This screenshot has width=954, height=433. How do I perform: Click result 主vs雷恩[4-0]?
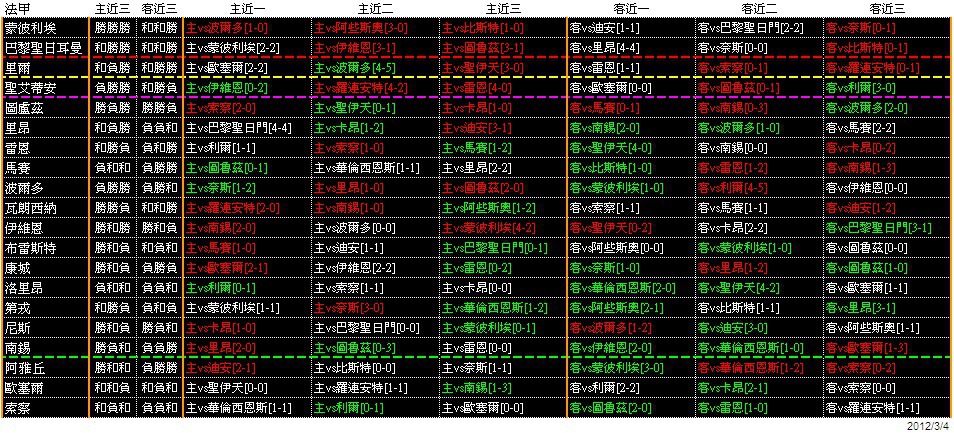[x=477, y=88]
